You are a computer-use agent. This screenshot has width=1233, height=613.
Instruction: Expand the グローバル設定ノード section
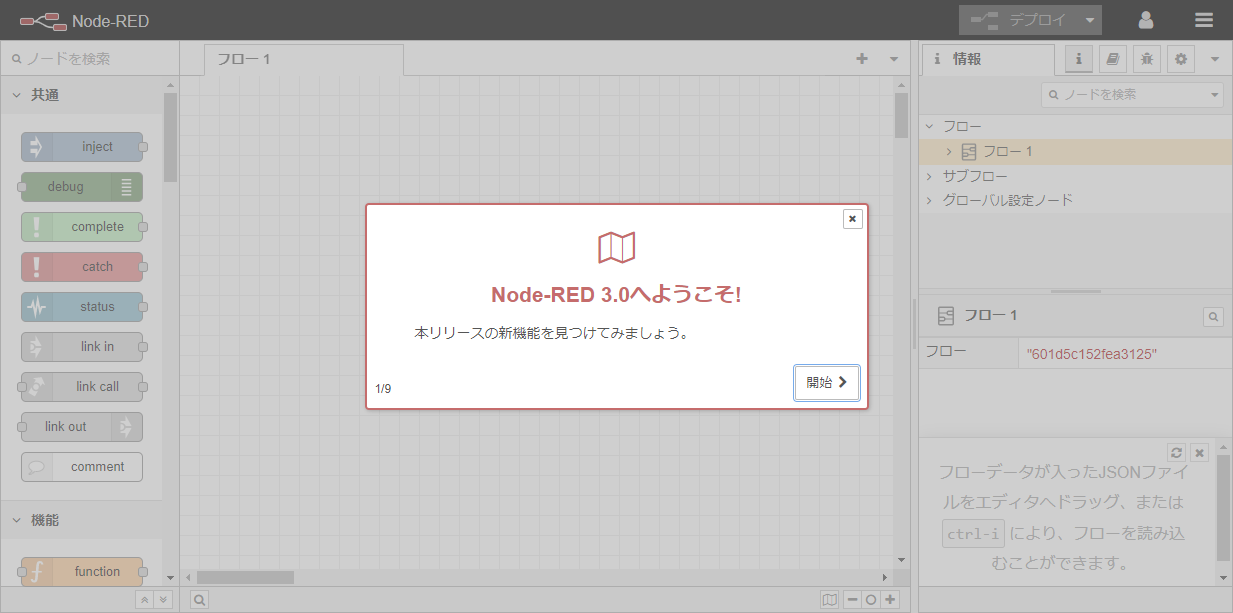(929, 200)
